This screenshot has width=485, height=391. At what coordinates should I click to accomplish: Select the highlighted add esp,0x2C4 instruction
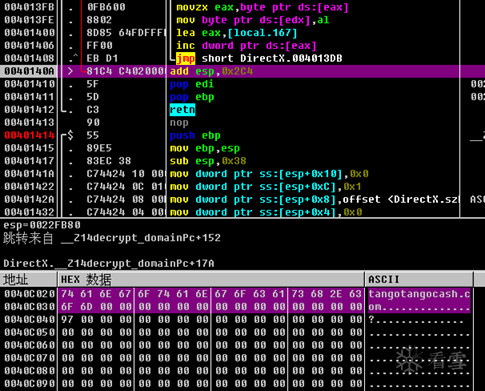211,71
